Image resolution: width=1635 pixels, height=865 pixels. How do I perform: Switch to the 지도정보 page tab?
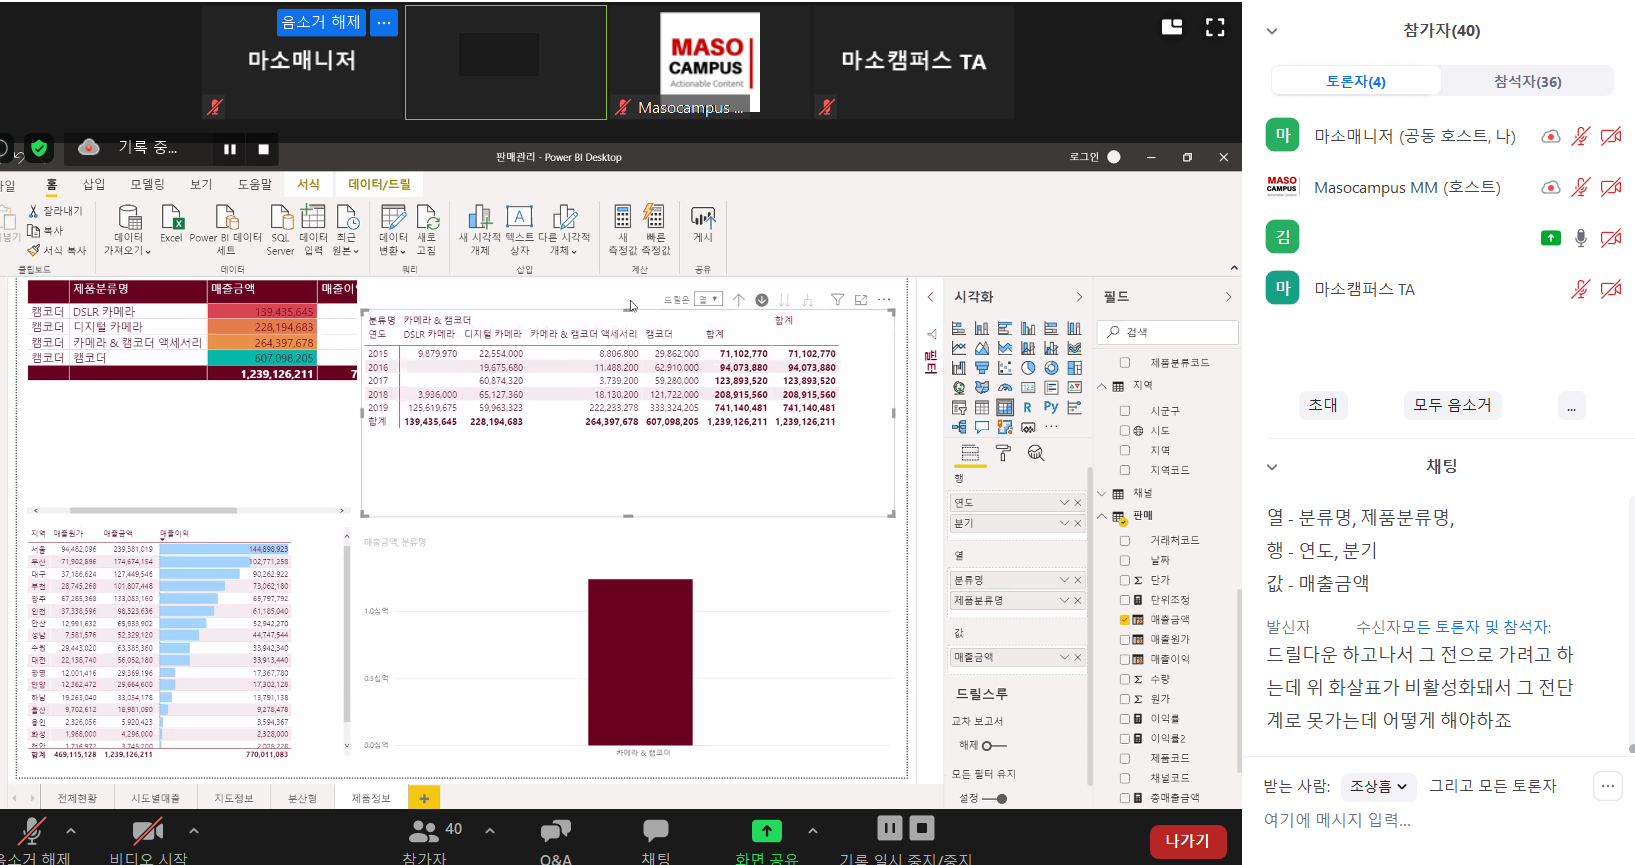pyautogui.click(x=234, y=798)
